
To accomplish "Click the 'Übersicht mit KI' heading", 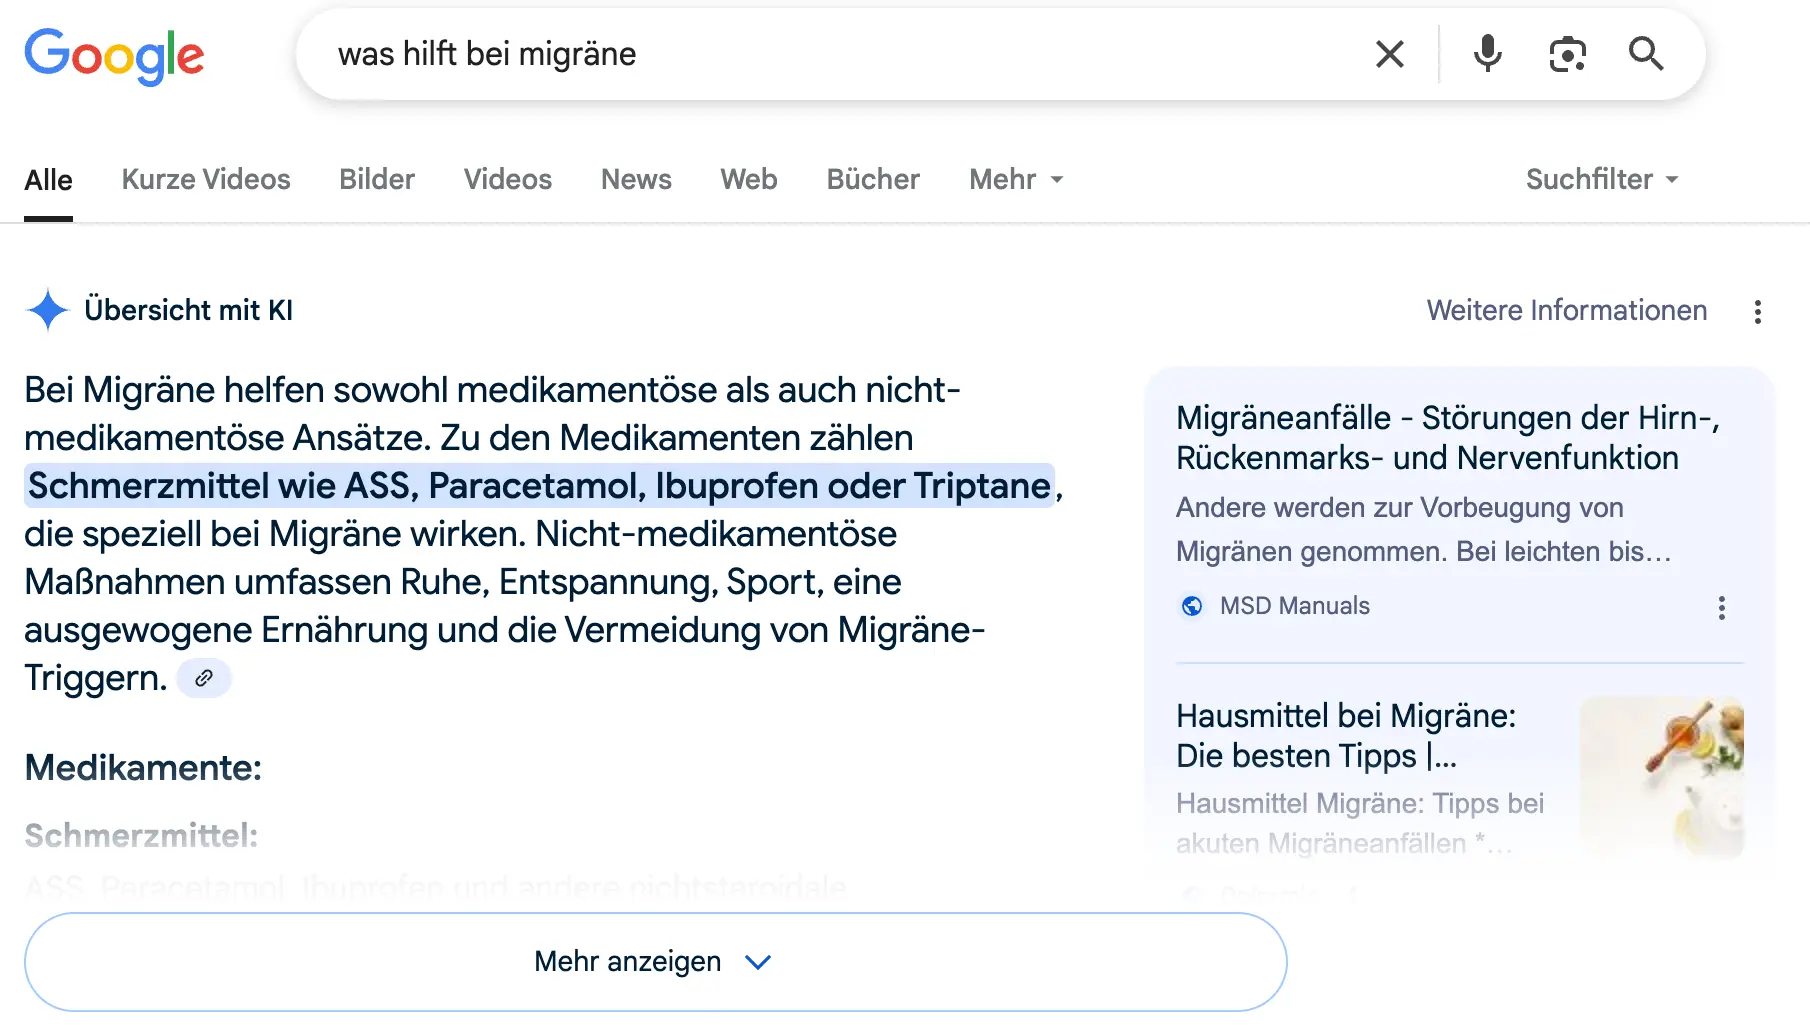I will point(189,310).
